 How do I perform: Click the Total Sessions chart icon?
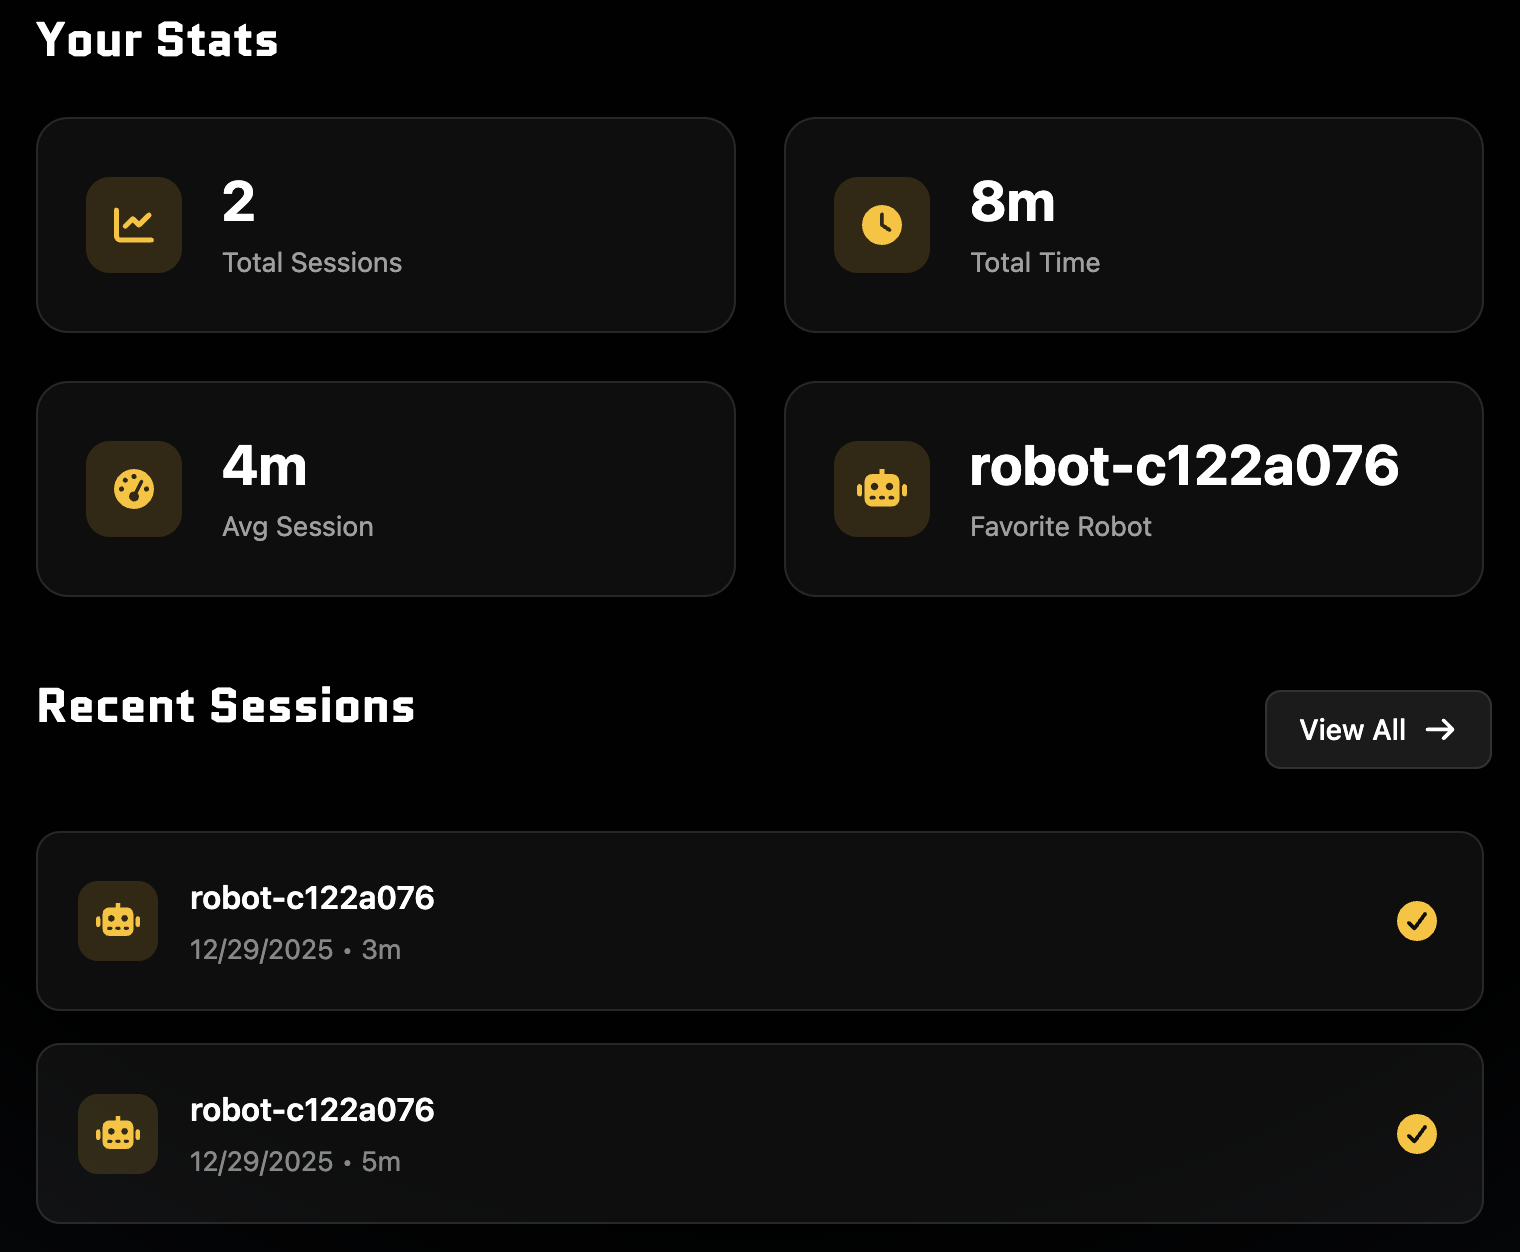(x=134, y=225)
